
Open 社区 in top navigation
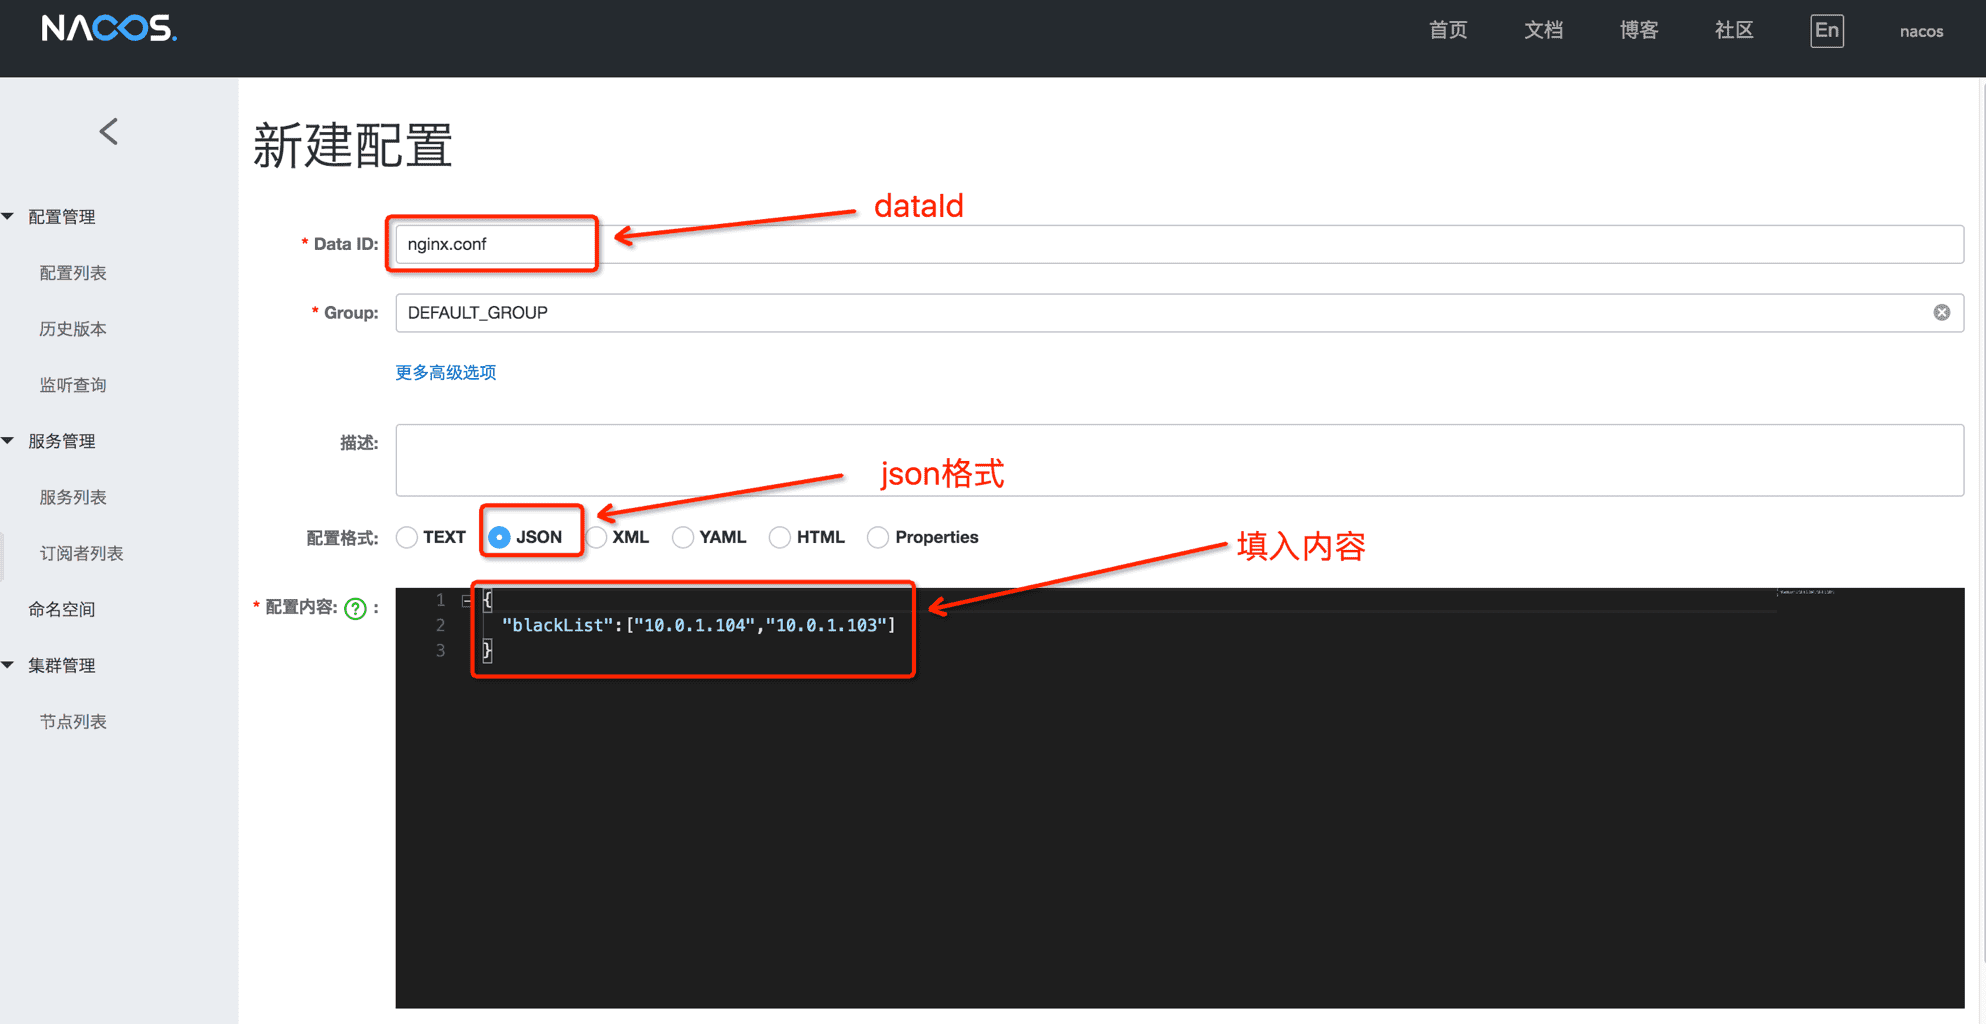pos(1734,31)
